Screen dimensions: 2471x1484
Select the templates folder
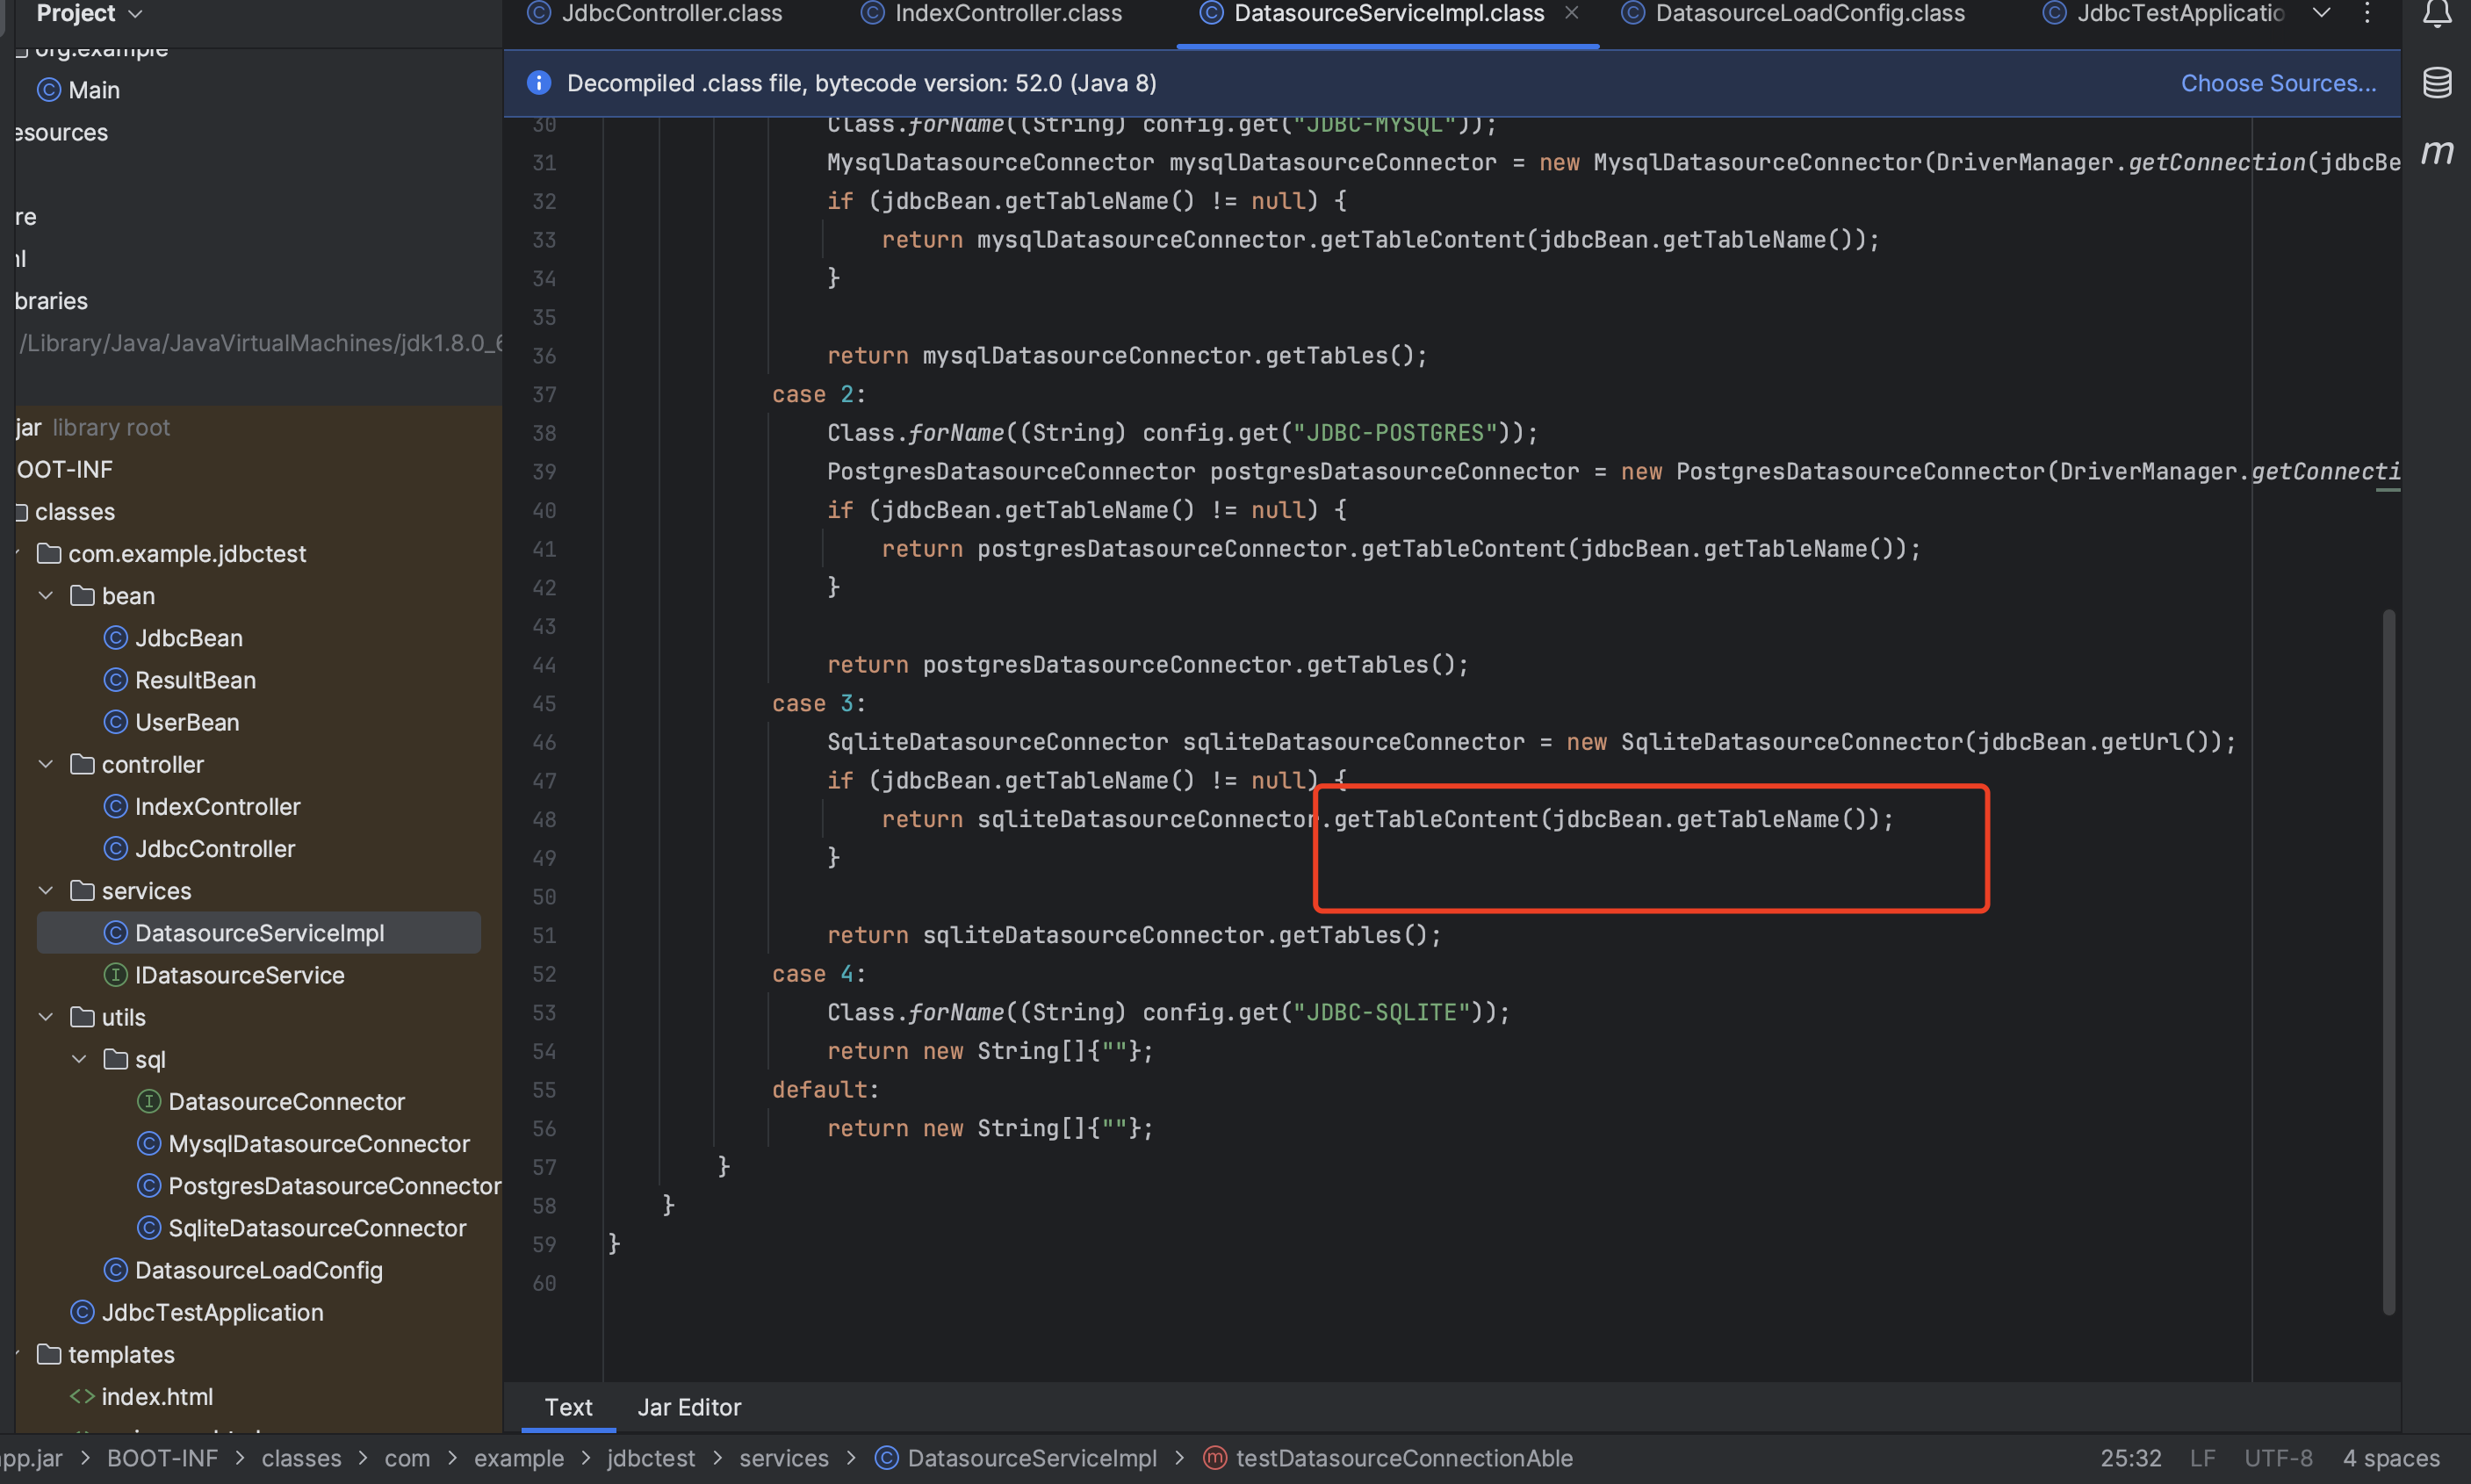point(106,1355)
